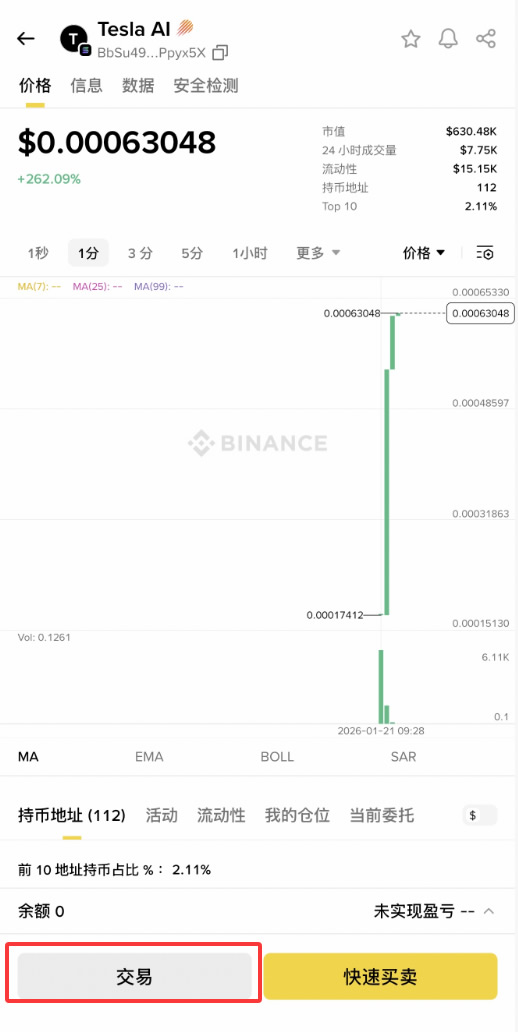Image resolution: width=518 pixels, height=1032 pixels.
Task: Select the BOLL indicator
Action: tap(277, 757)
